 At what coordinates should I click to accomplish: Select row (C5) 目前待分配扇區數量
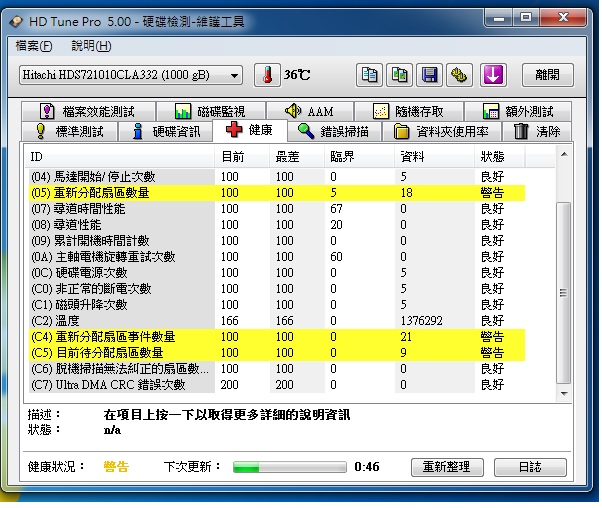click(277, 352)
